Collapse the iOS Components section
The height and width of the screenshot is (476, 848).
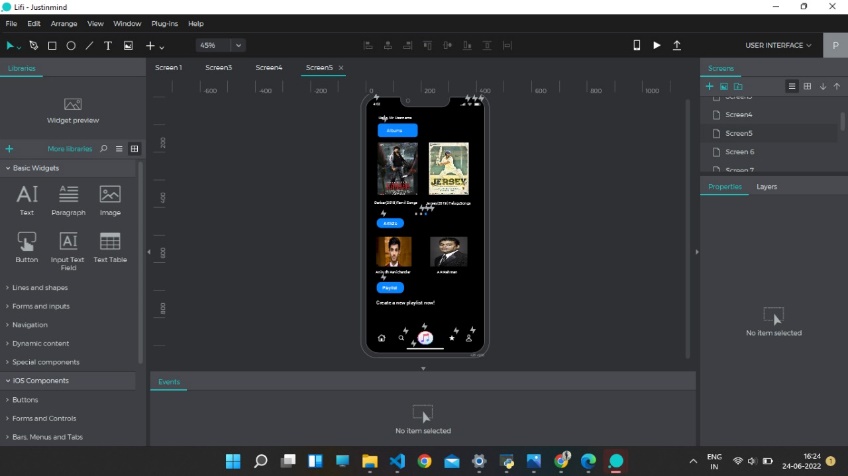point(68,381)
